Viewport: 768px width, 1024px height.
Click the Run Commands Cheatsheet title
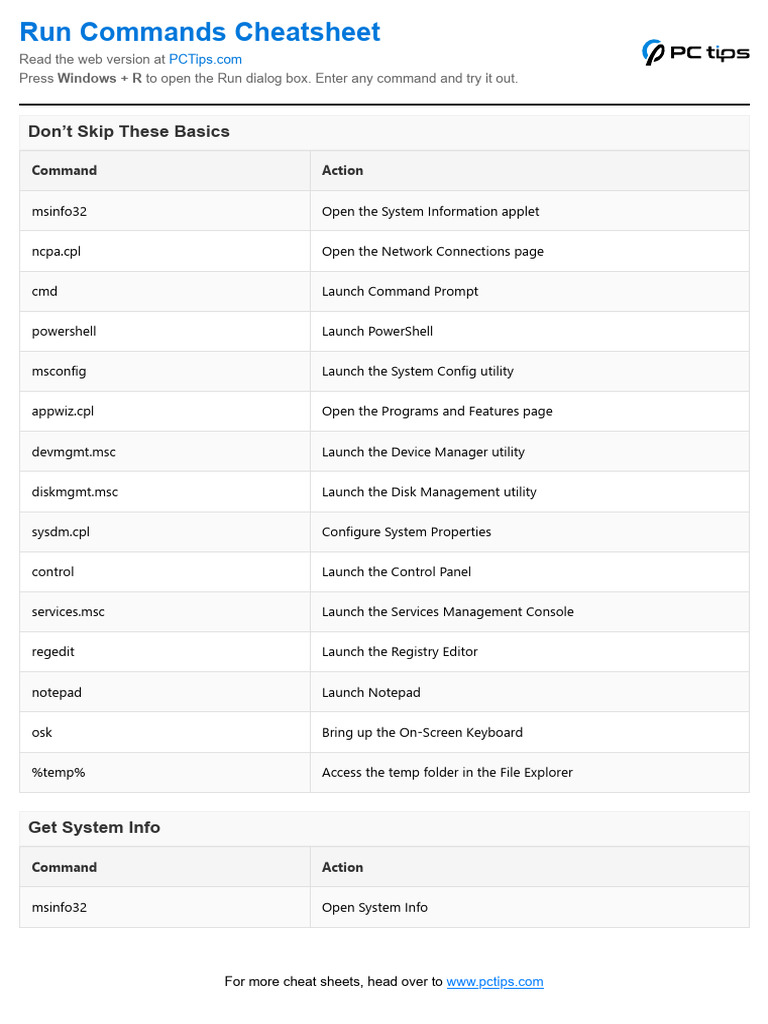200,32
